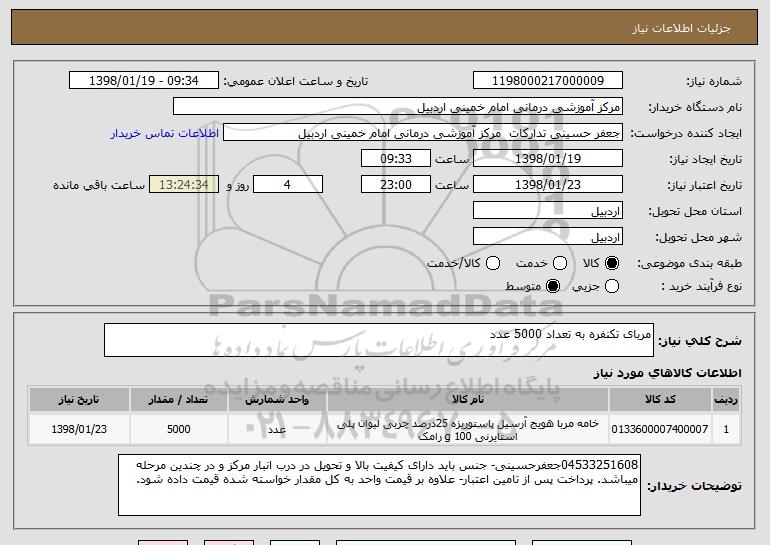Click the تاریخ ایجاد نیاز label
The height and width of the screenshot is (545, 770).
pyautogui.click(x=706, y=160)
